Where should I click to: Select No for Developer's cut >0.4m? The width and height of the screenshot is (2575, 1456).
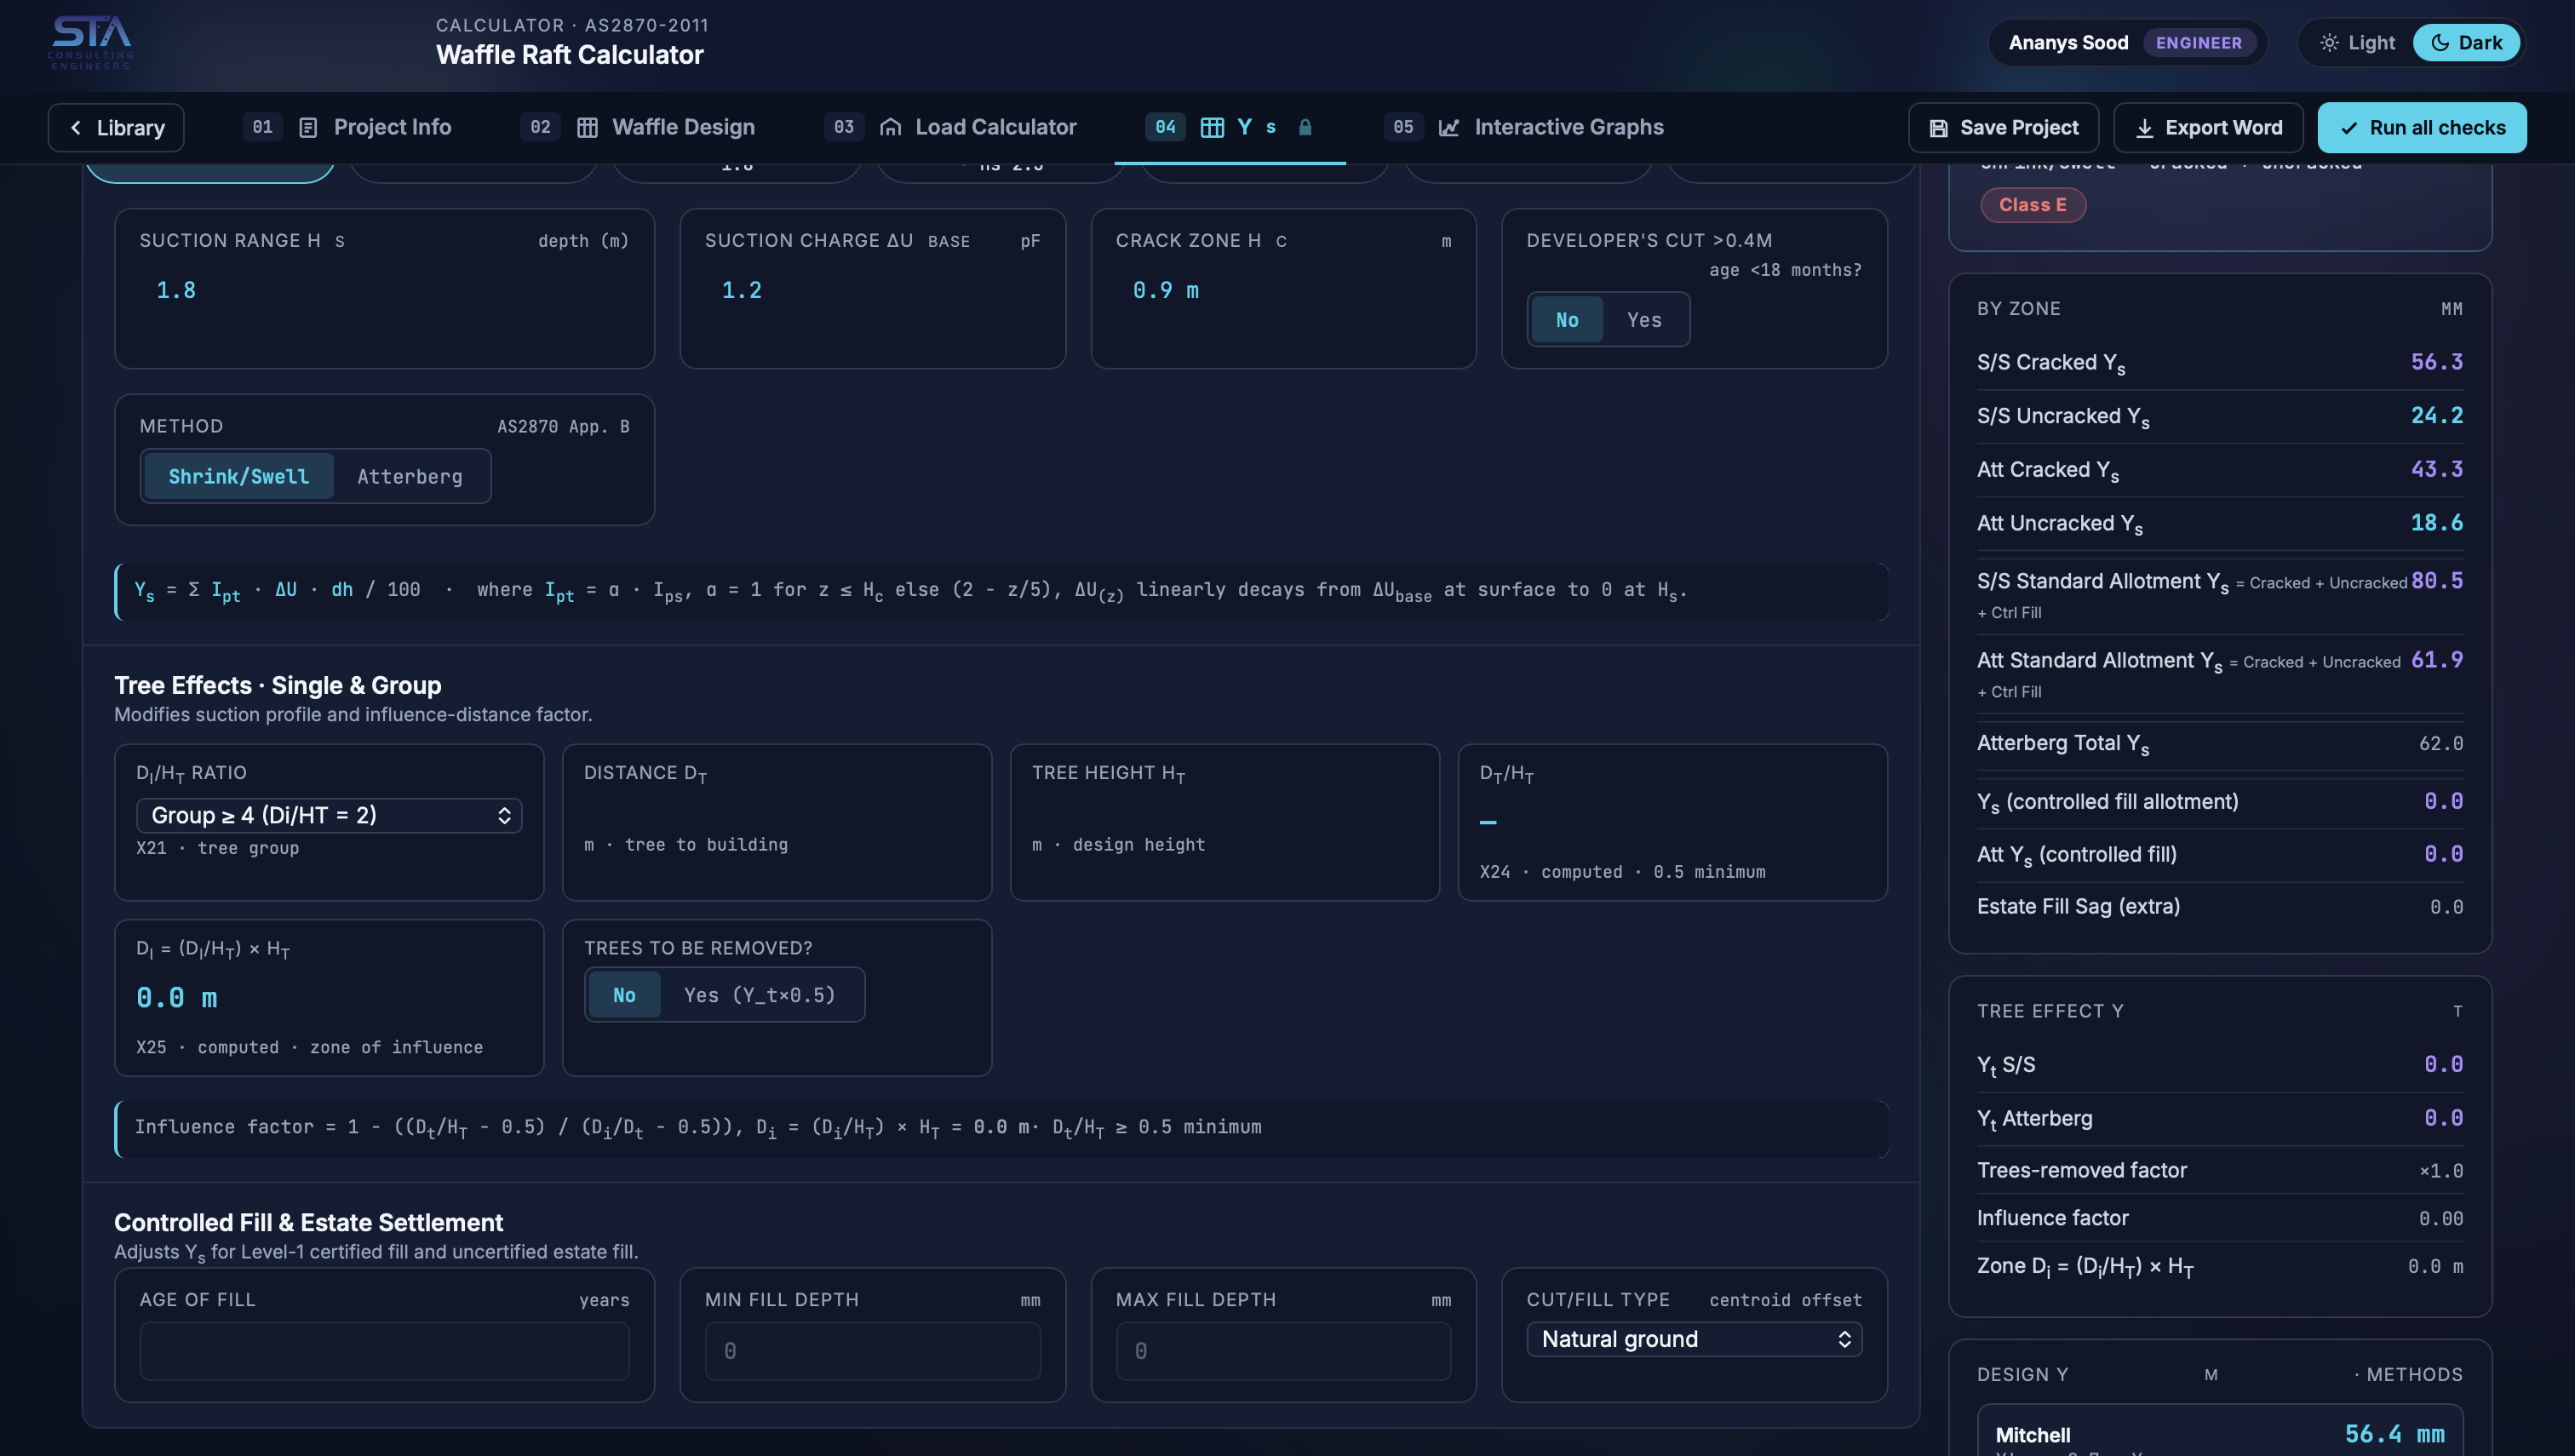pyautogui.click(x=1567, y=320)
